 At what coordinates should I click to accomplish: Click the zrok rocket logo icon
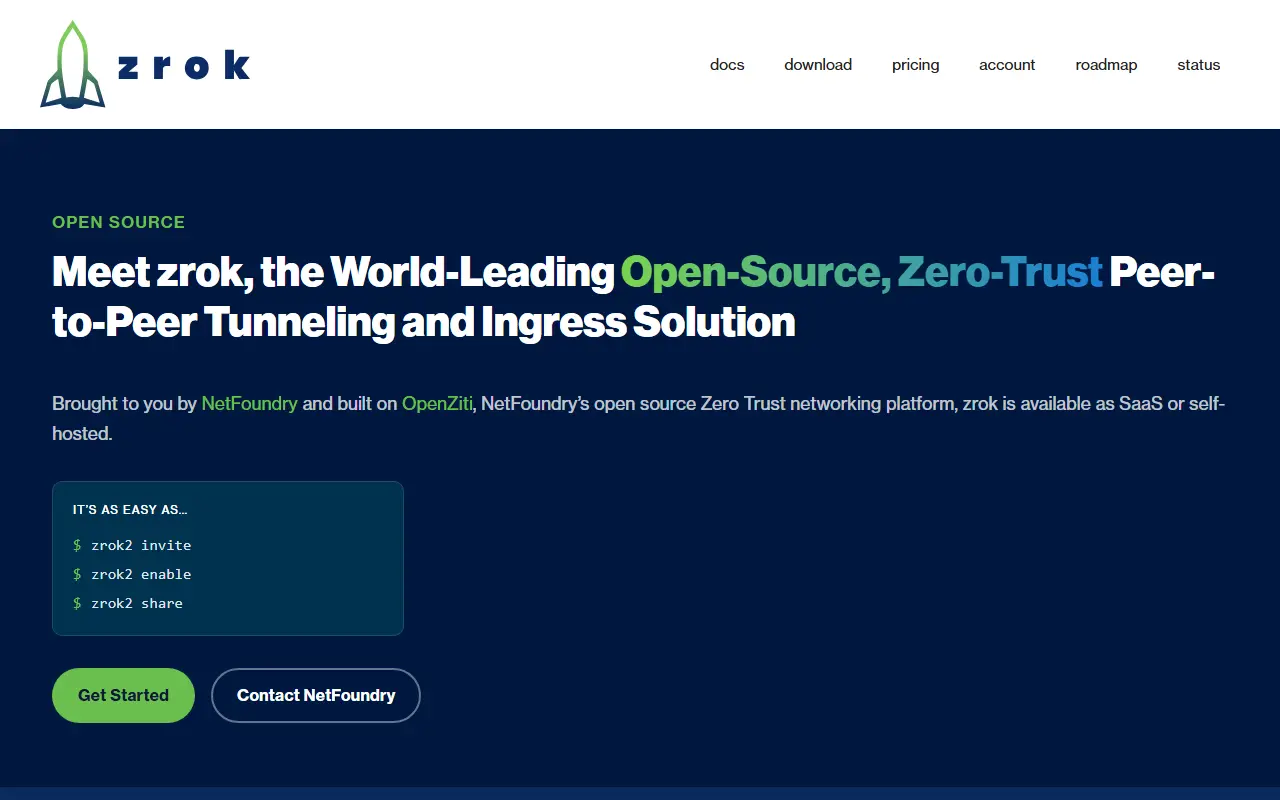tap(73, 64)
